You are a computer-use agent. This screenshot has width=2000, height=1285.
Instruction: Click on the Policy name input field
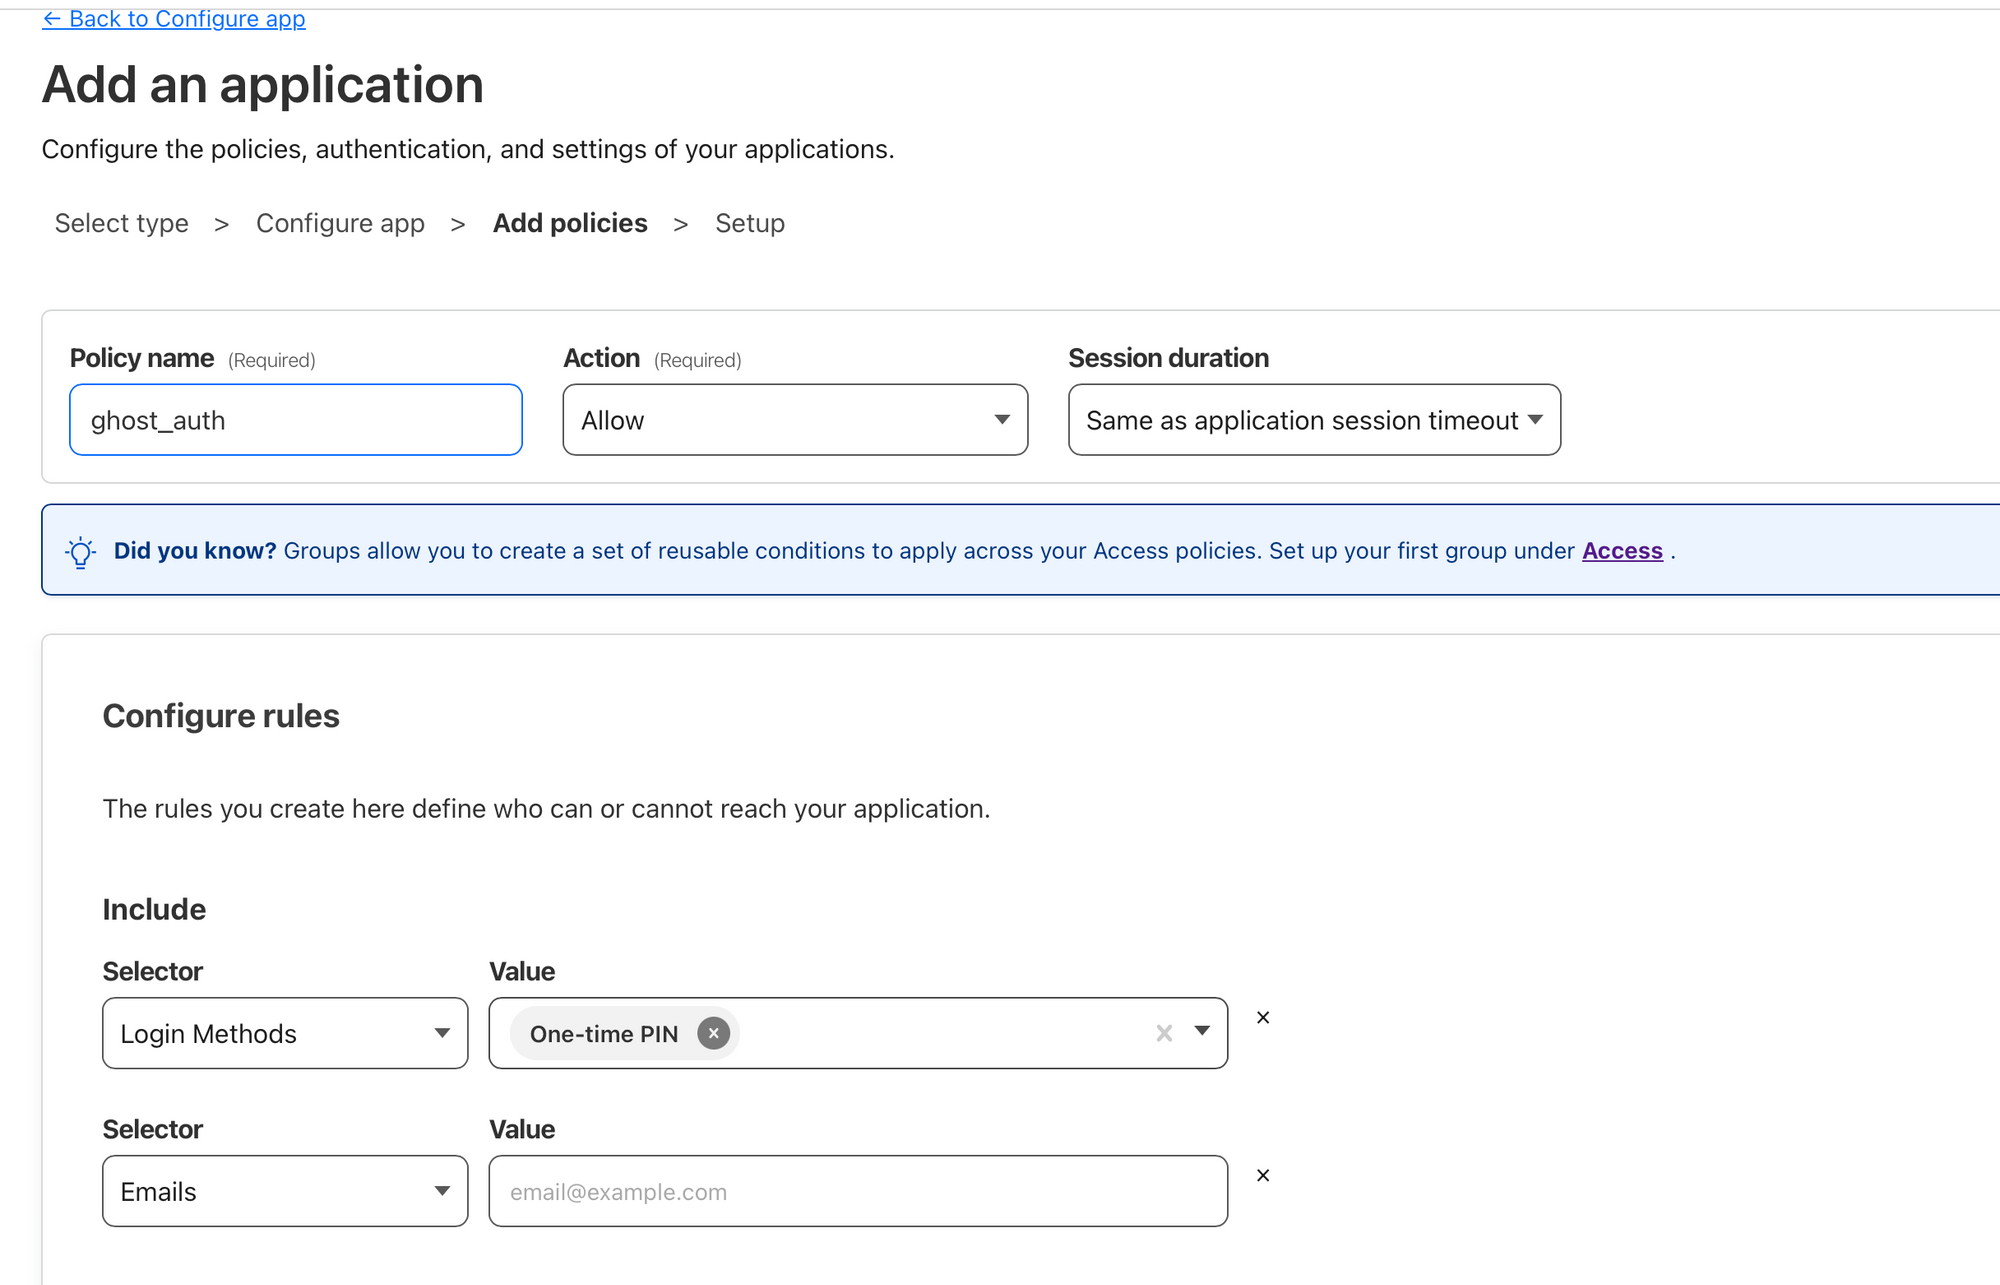tap(296, 420)
